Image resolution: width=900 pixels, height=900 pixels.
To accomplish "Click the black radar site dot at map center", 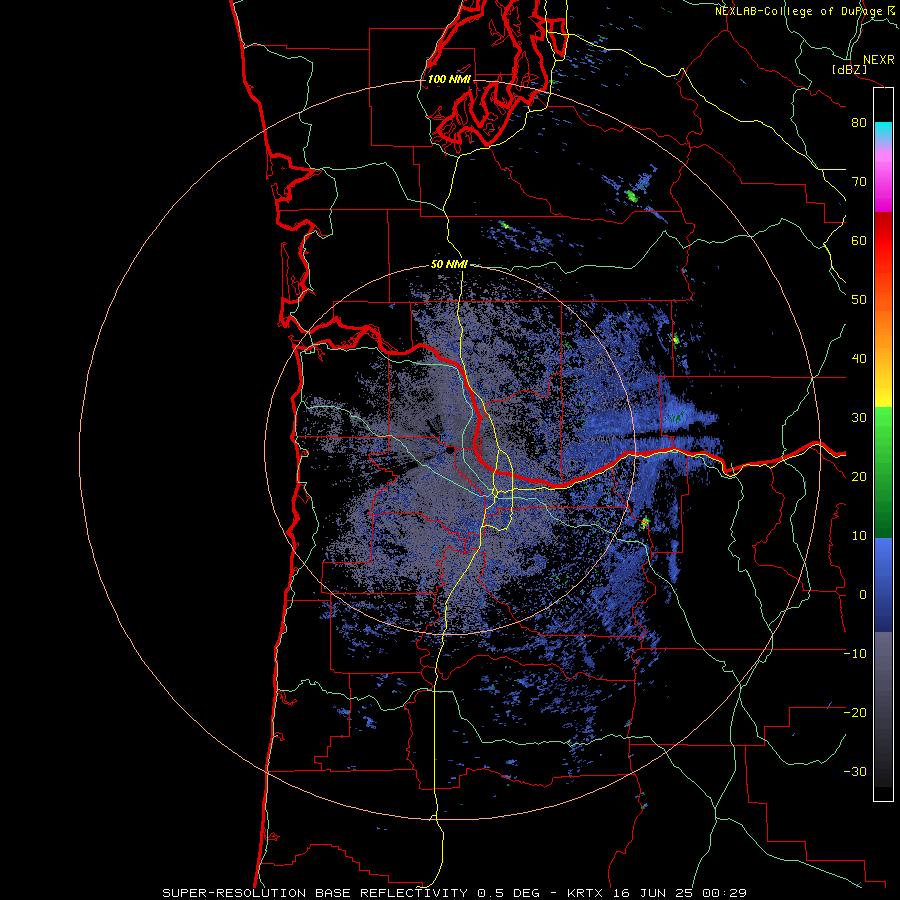I will 448,451.
